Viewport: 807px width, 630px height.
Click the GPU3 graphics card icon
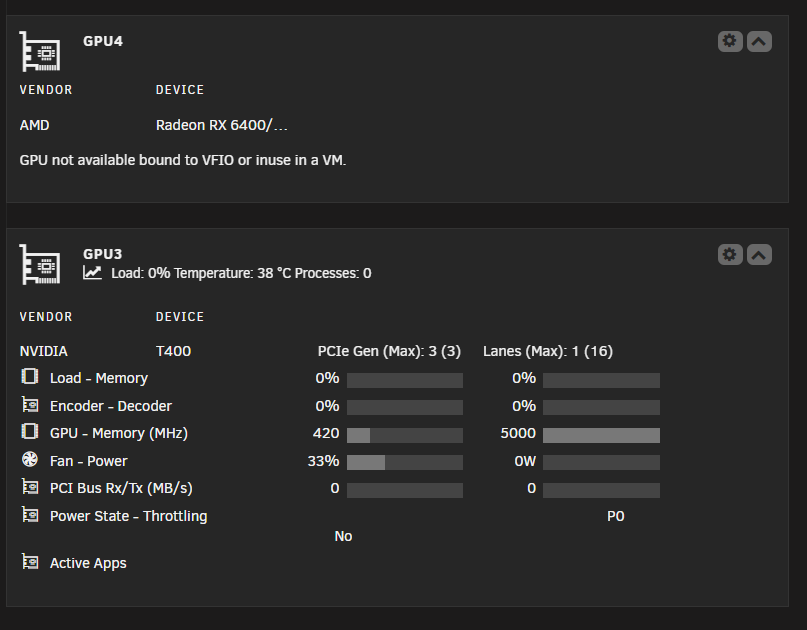click(40, 264)
